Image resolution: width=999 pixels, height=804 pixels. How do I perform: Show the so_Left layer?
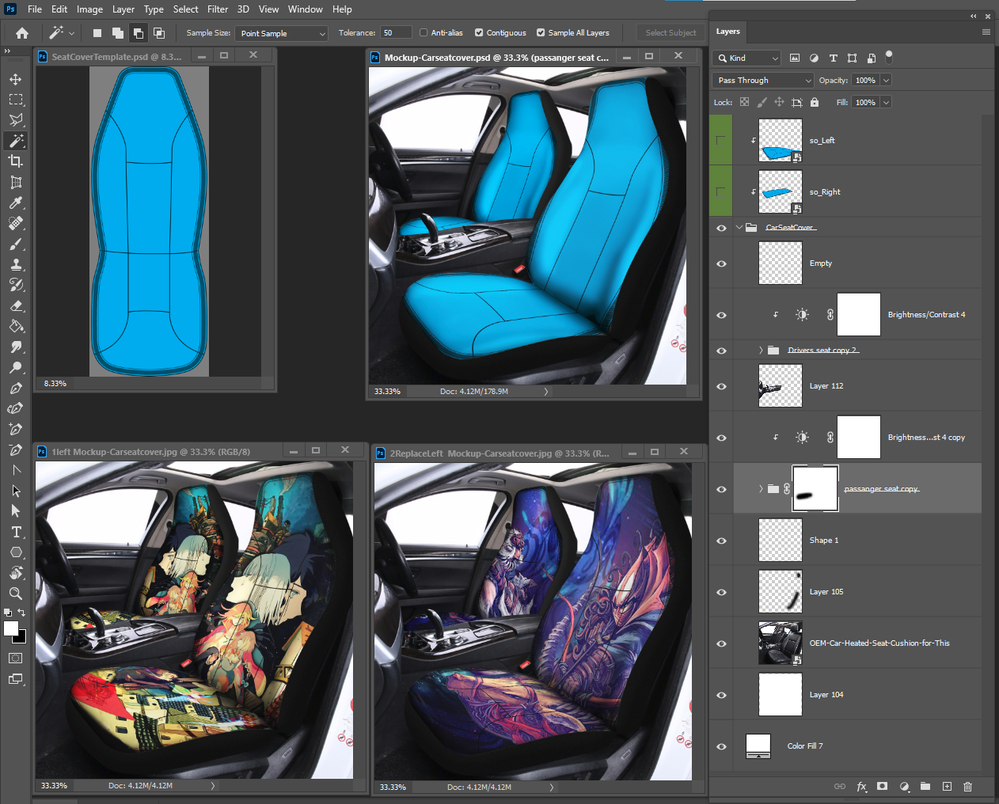tap(721, 140)
